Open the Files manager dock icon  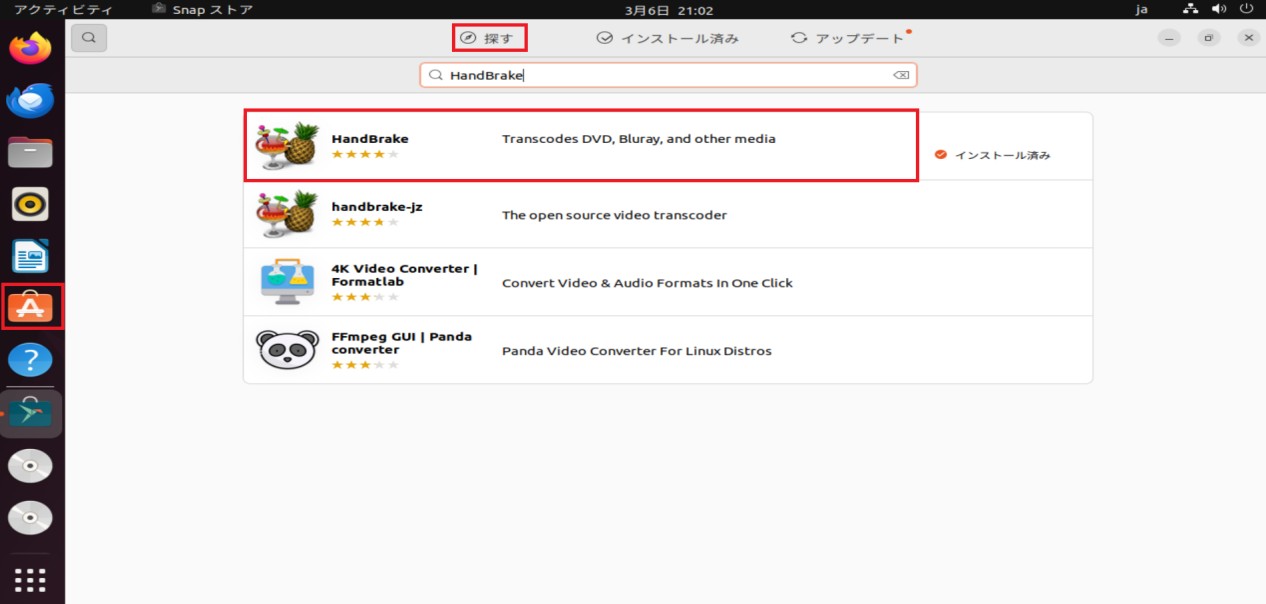point(30,152)
